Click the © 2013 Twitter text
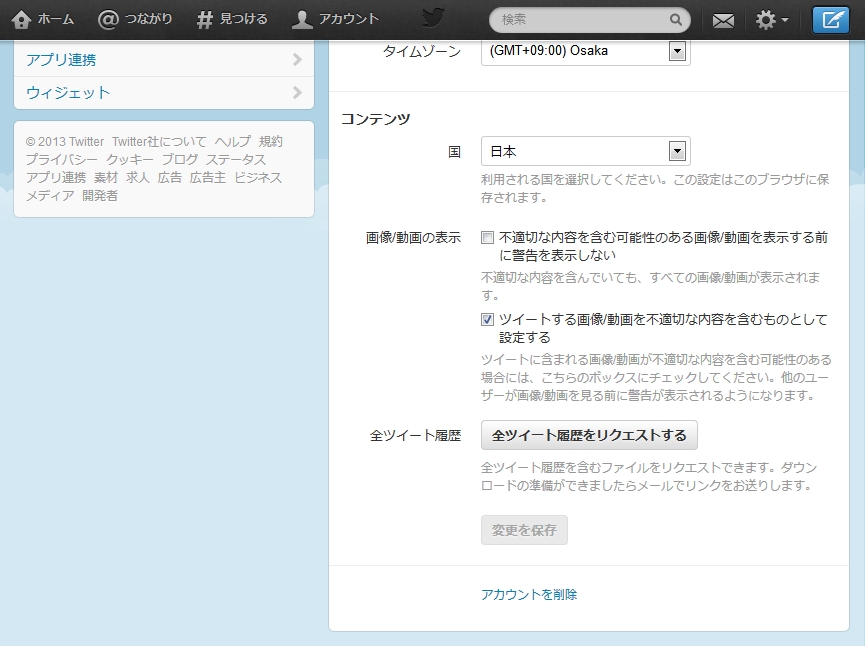The width and height of the screenshot is (865, 646). coord(65,142)
